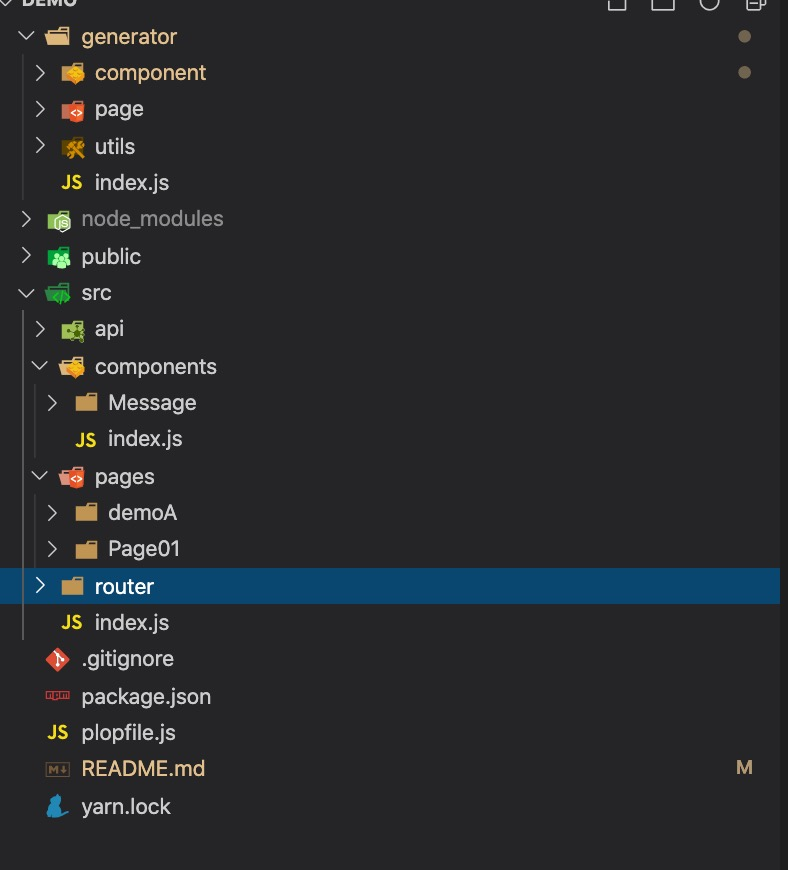Click the npm icon beside package.json
Viewport: 788px width, 870px height.
[58, 696]
